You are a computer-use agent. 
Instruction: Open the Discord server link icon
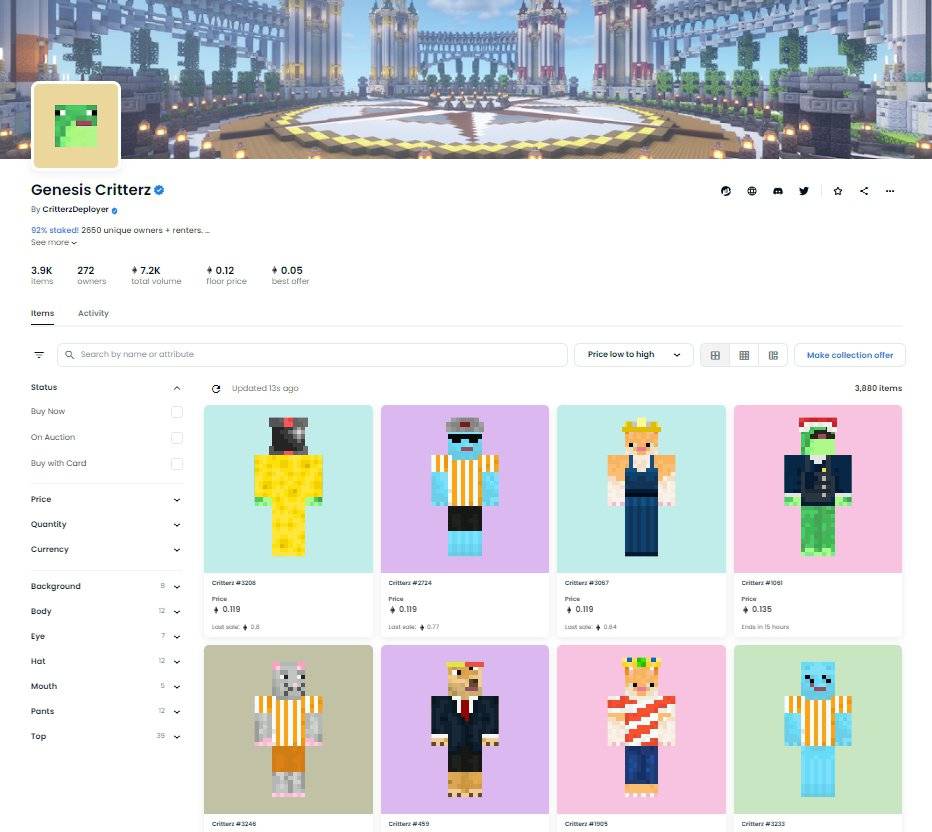tap(778, 191)
